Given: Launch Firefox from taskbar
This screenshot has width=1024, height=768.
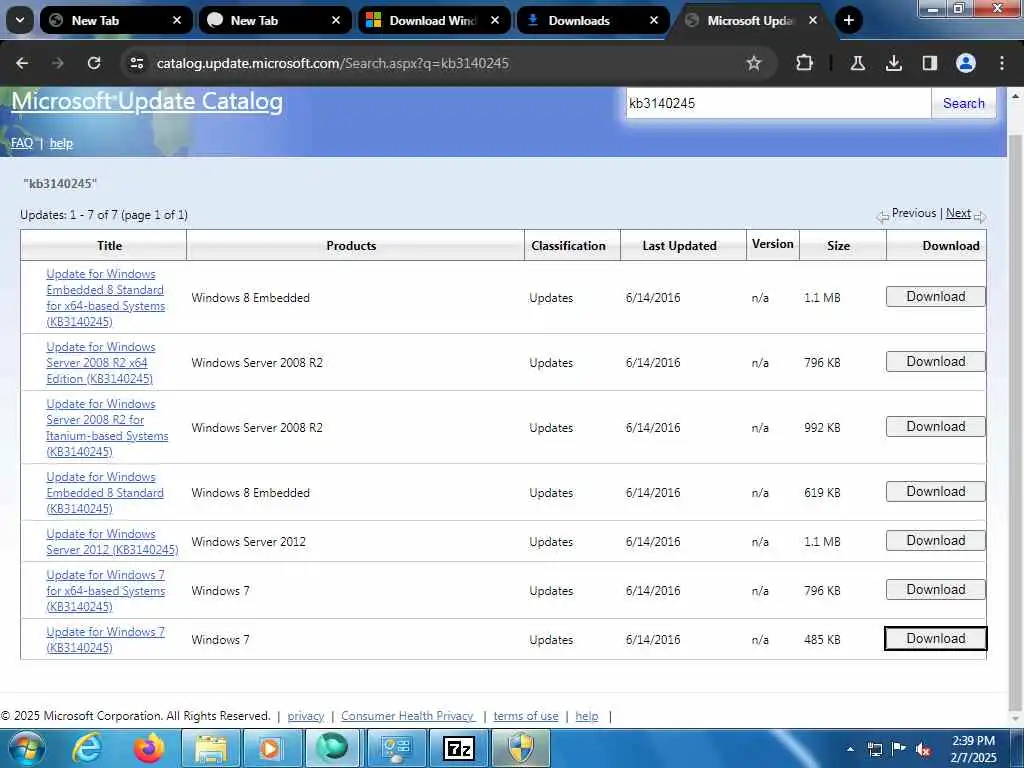Looking at the screenshot, I should 150,748.
